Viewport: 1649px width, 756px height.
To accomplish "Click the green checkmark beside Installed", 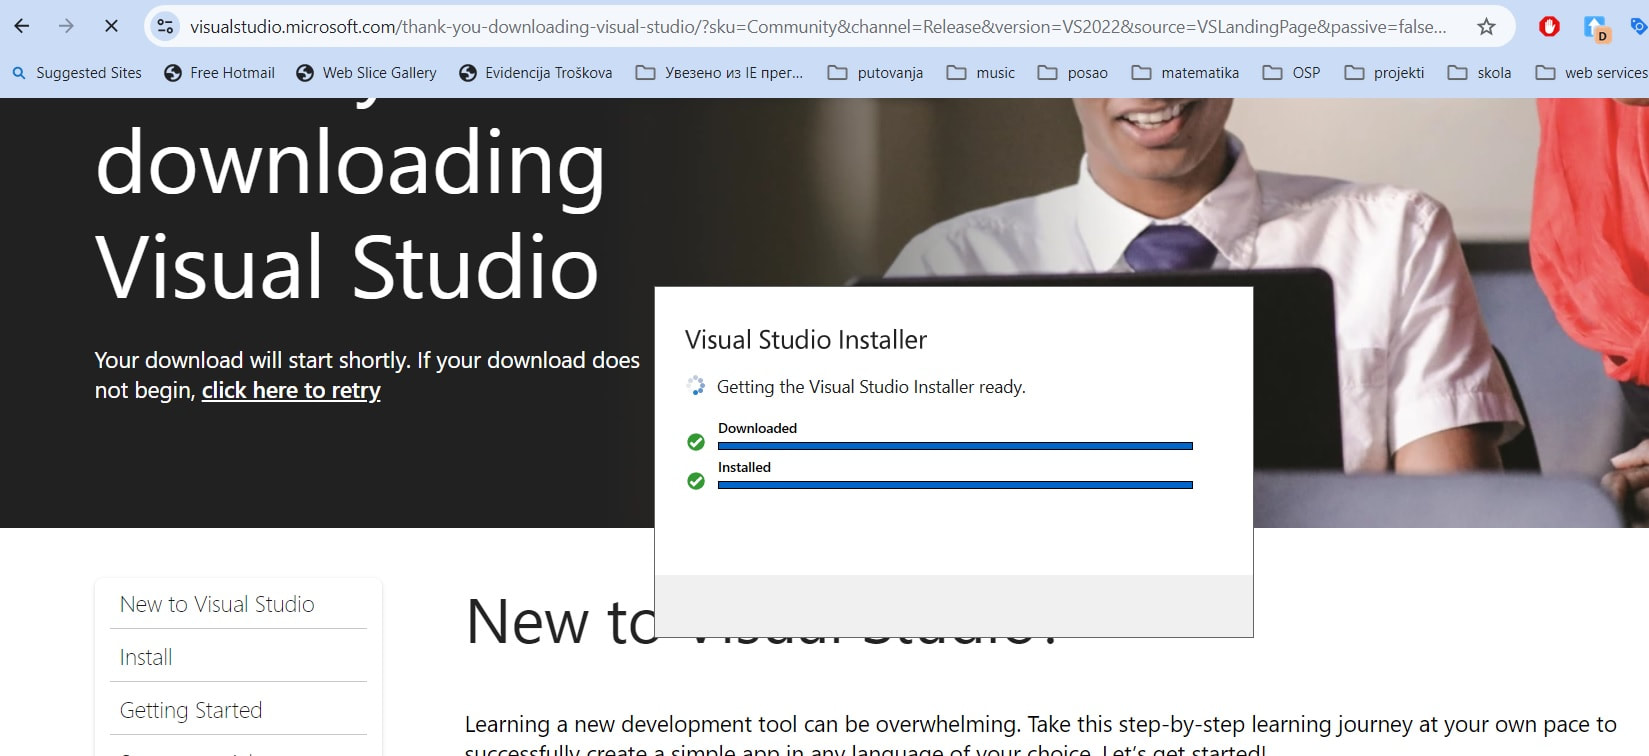I will pyautogui.click(x=696, y=481).
